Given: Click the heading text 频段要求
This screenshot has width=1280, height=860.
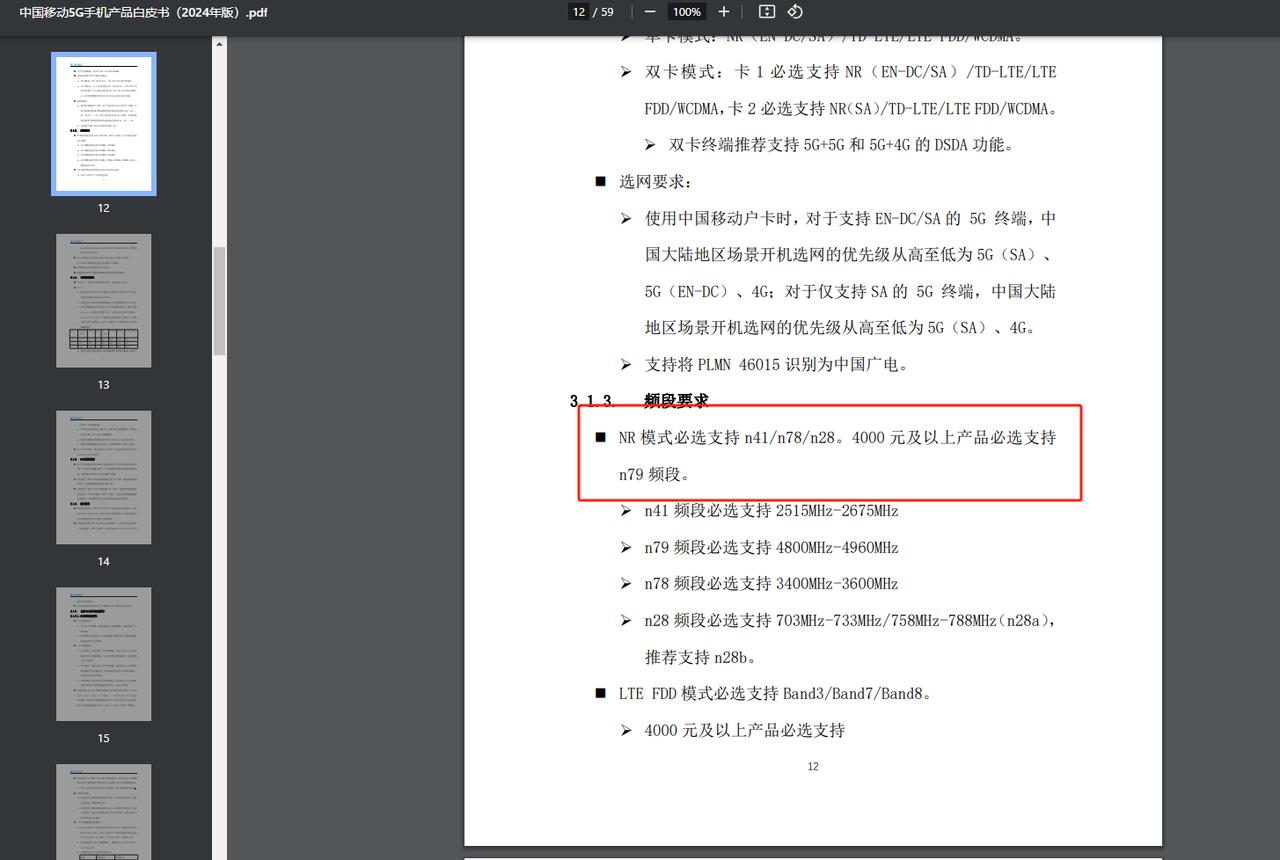Looking at the screenshot, I should (x=676, y=401).
